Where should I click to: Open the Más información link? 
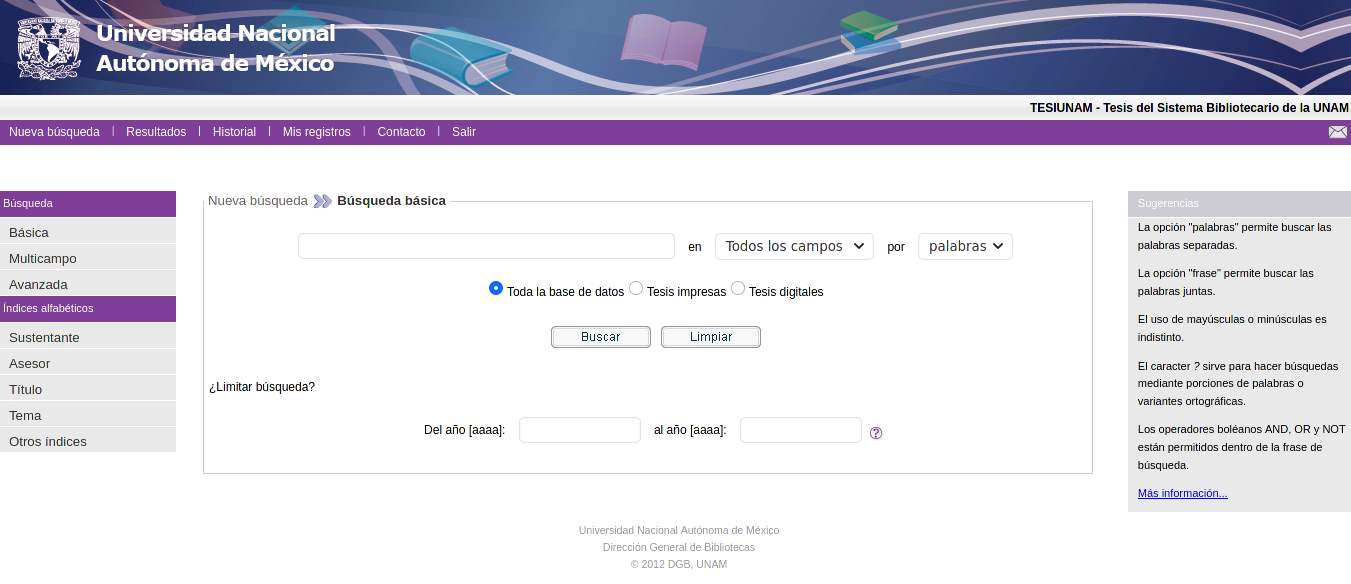coord(1183,493)
